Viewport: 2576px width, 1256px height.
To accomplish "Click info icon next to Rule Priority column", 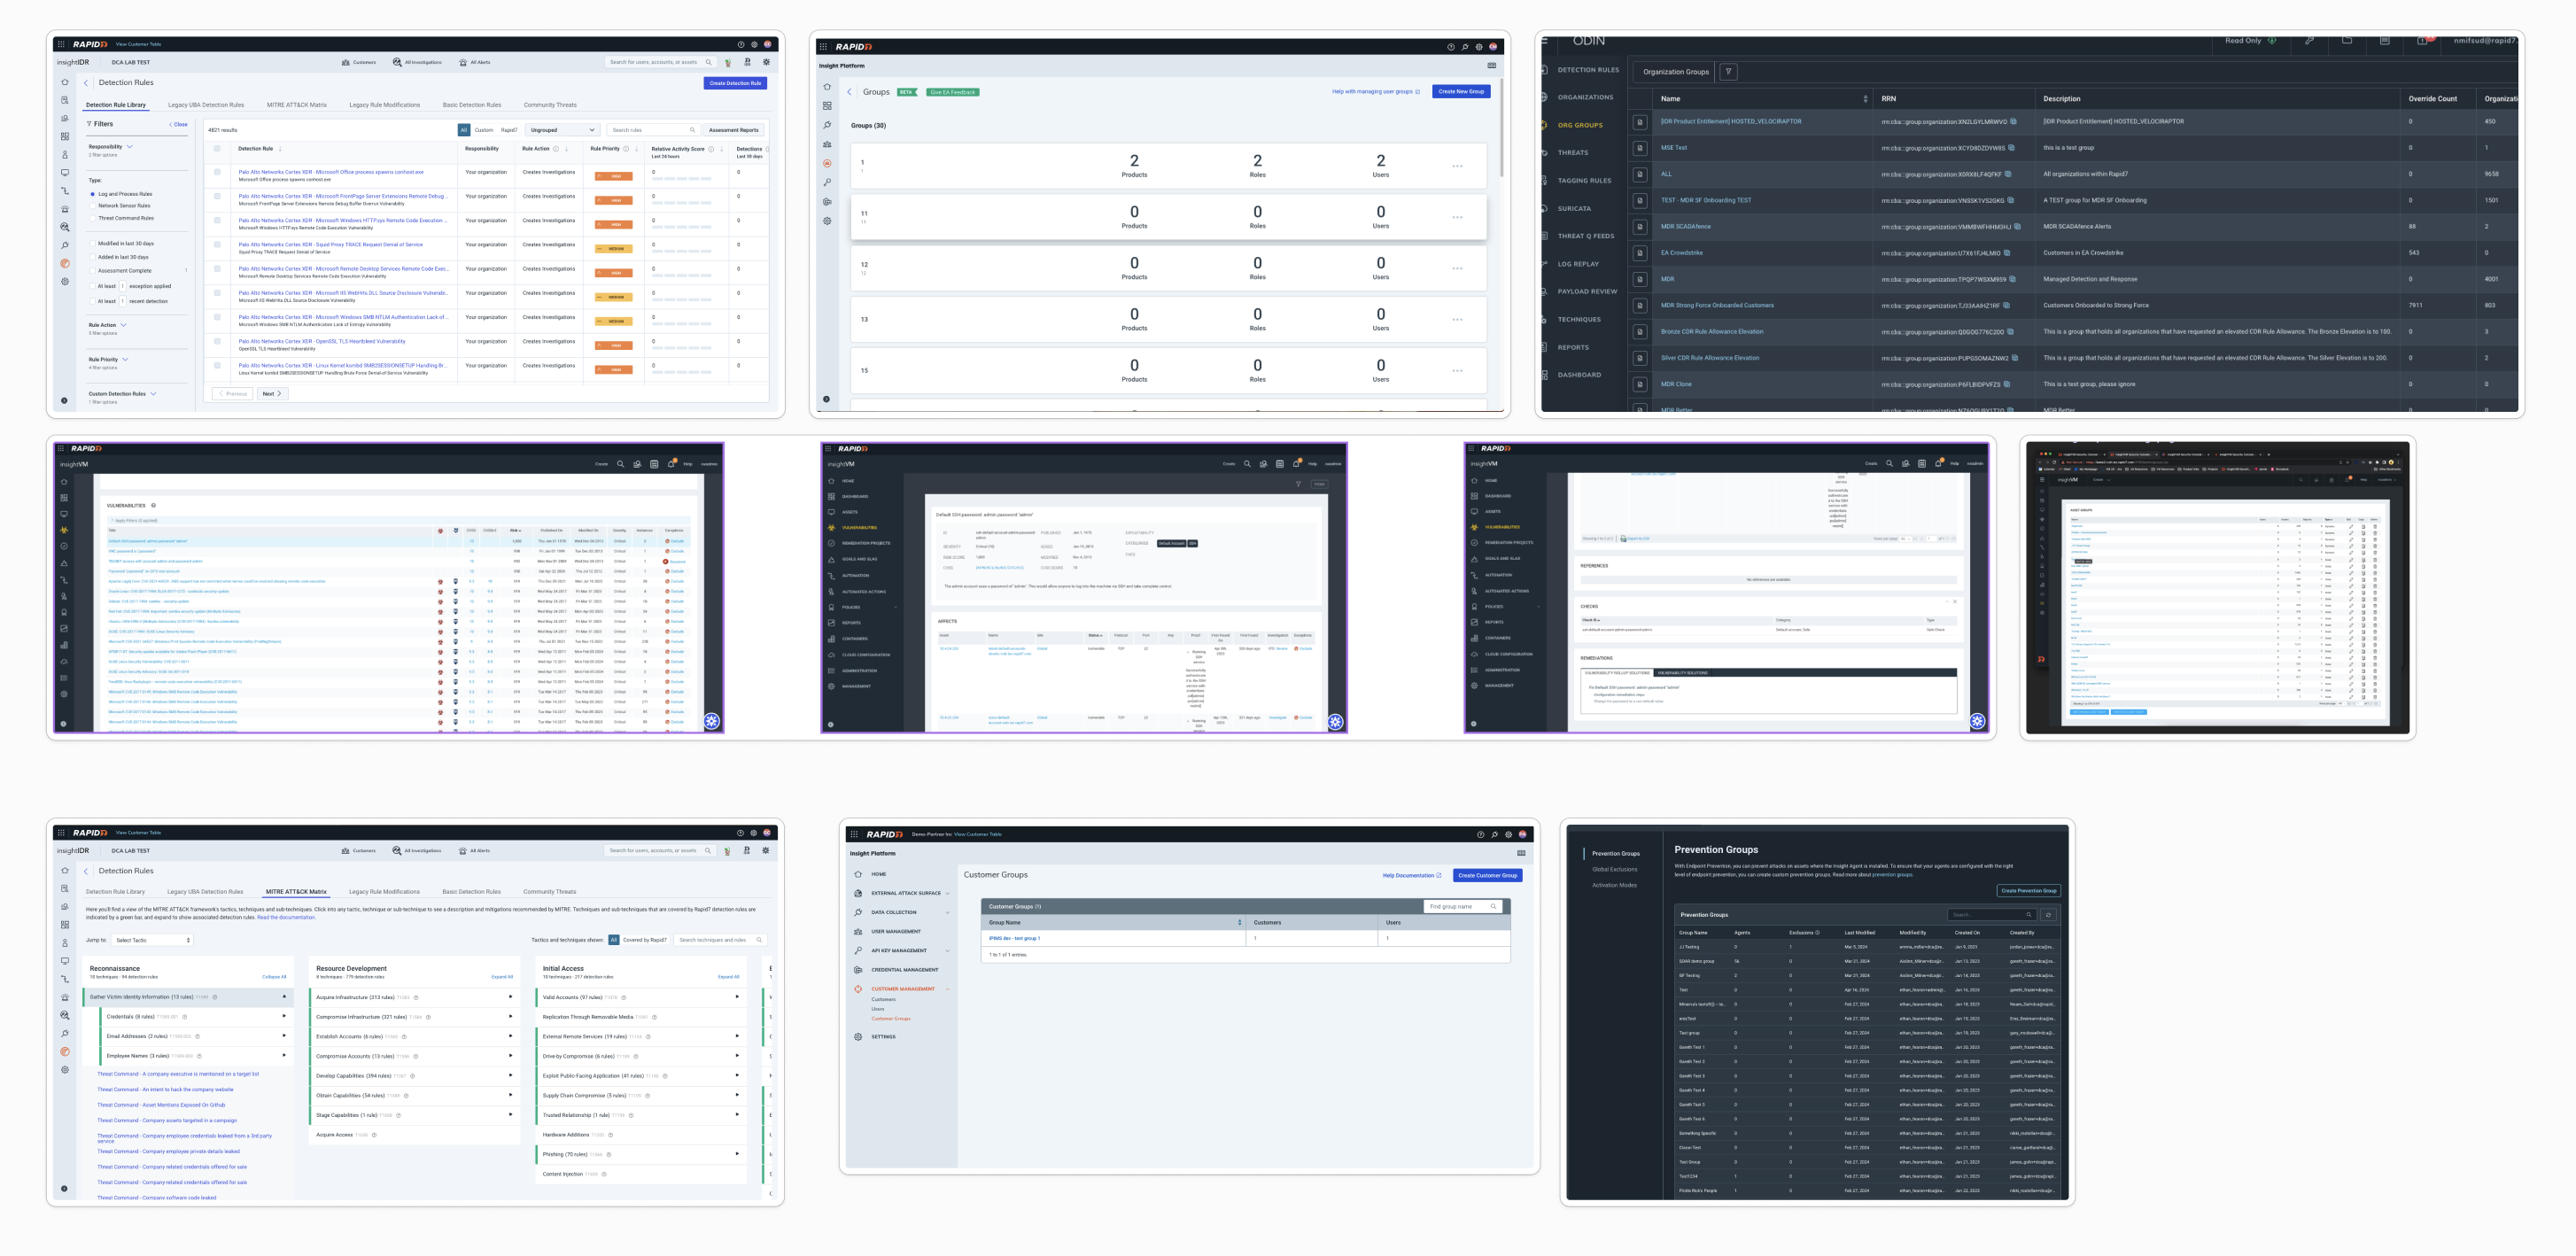I will [626, 149].
